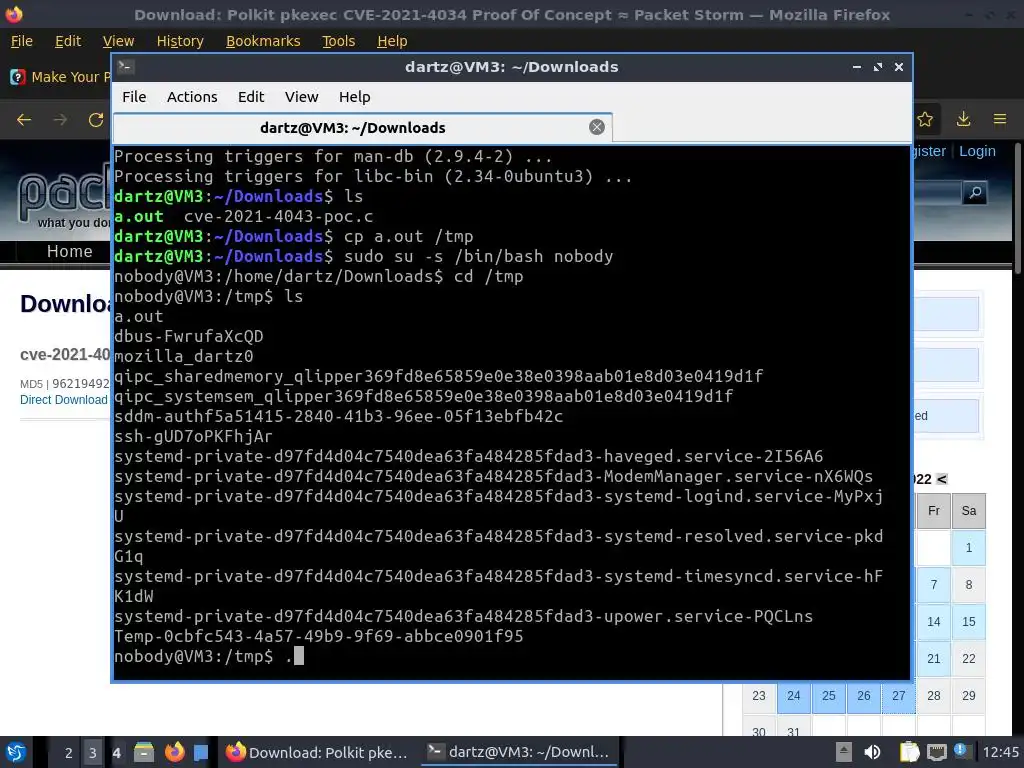The width and height of the screenshot is (1024, 768).
Task: Click the network monitor tray icon
Action: click(936, 752)
